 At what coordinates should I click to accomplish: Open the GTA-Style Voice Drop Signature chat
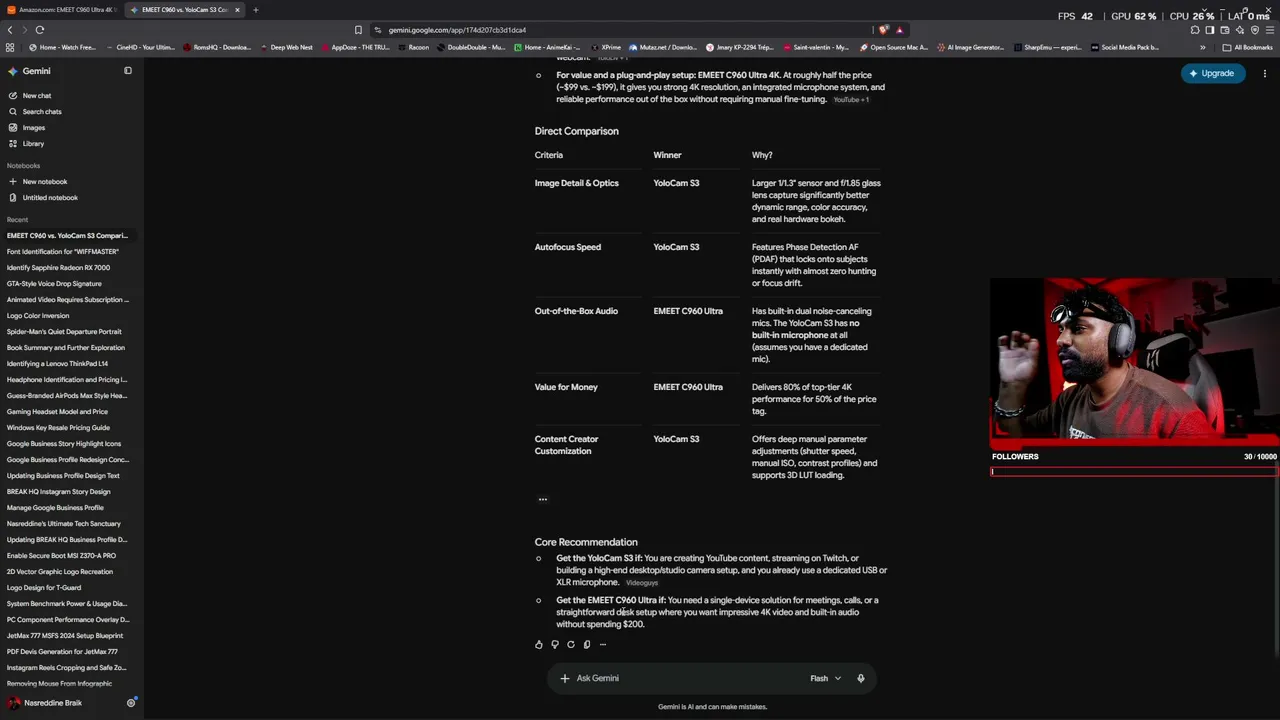(54, 284)
